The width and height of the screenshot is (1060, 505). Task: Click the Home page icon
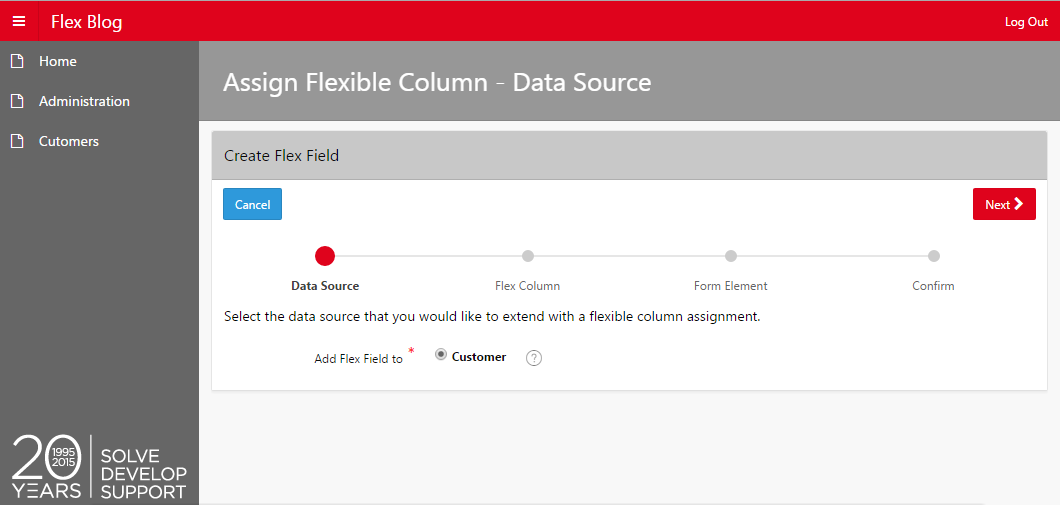17,62
